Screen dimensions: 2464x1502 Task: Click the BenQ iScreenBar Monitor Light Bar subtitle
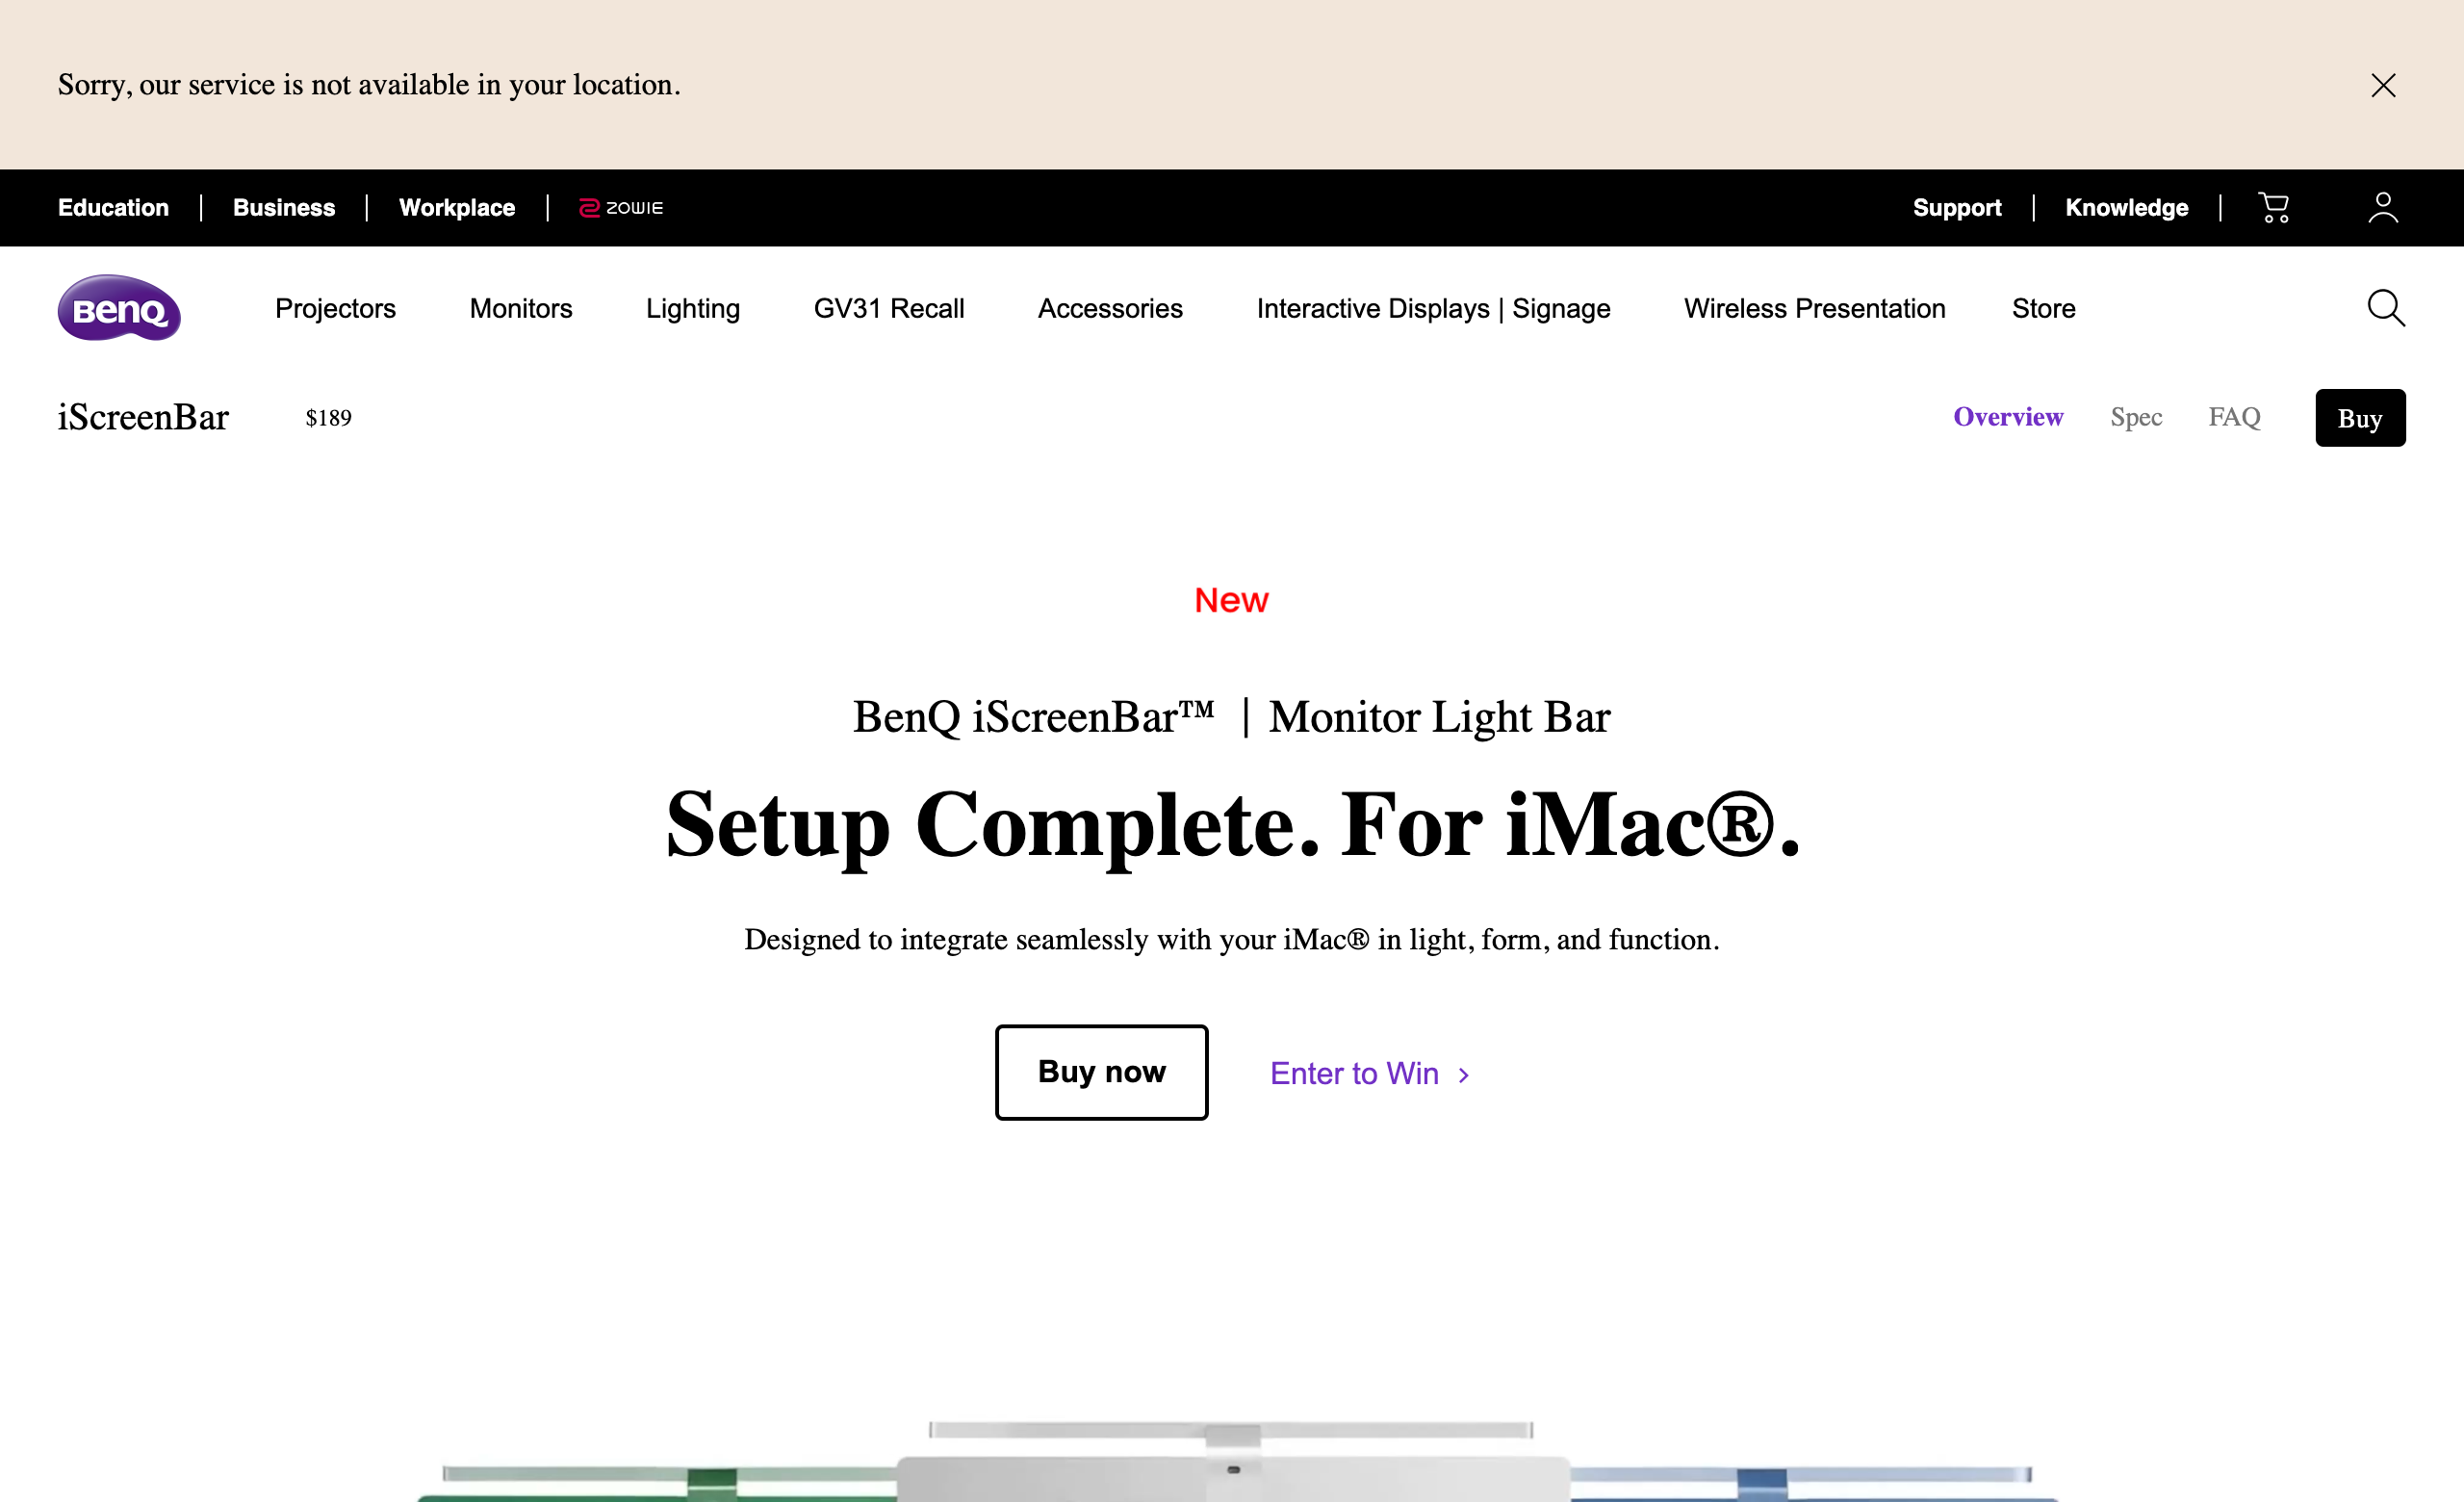[1231, 717]
